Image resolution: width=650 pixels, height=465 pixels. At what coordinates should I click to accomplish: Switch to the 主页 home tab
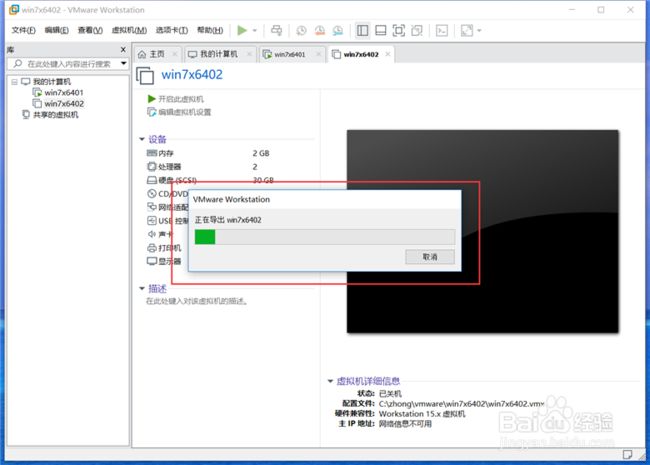[154, 54]
